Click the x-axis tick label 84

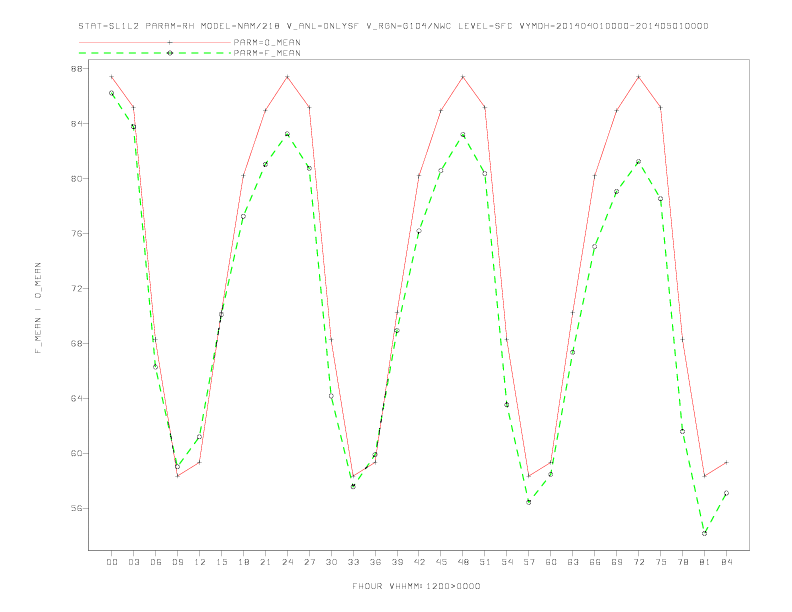pos(726,562)
